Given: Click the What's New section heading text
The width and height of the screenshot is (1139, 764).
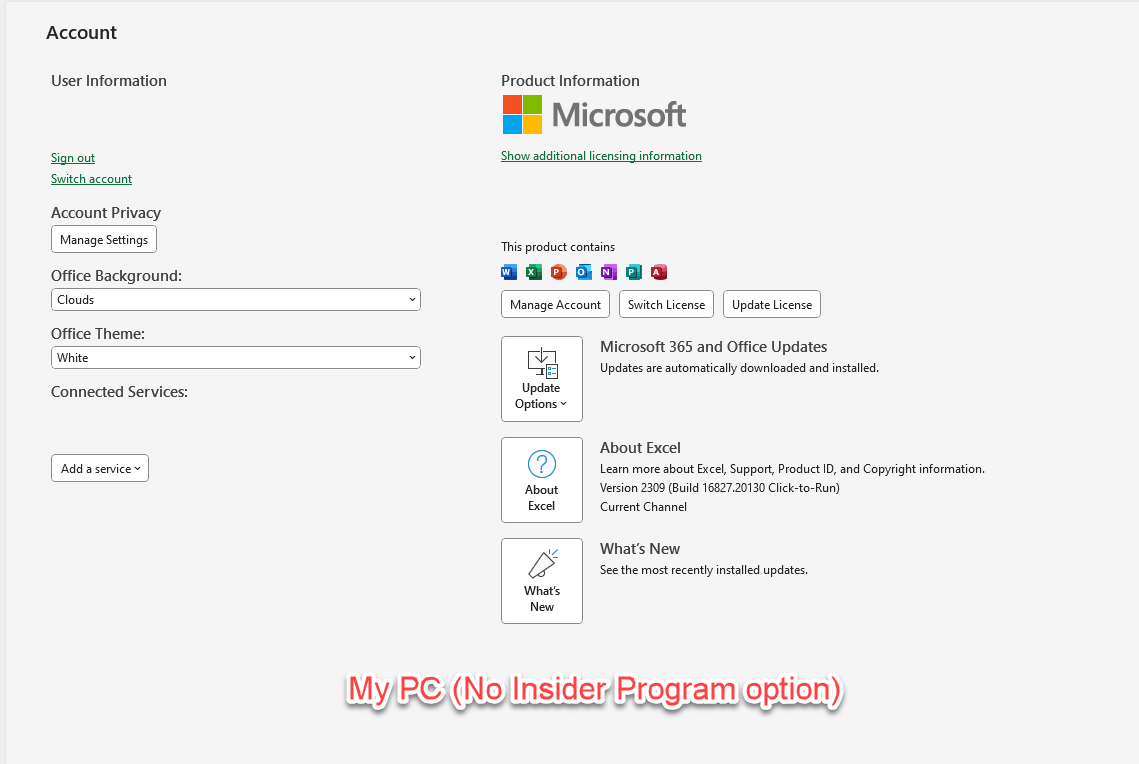Looking at the screenshot, I should (x=640, y=548).
